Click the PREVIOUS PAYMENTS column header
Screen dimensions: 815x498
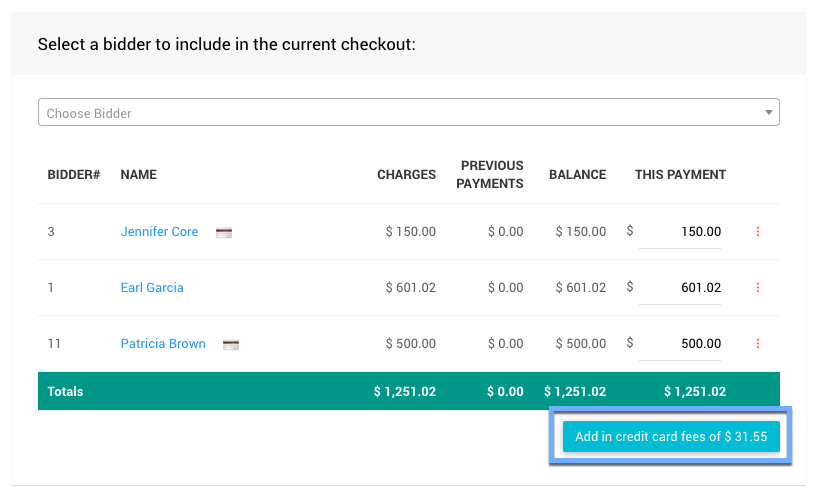click(x=491, y=175)
